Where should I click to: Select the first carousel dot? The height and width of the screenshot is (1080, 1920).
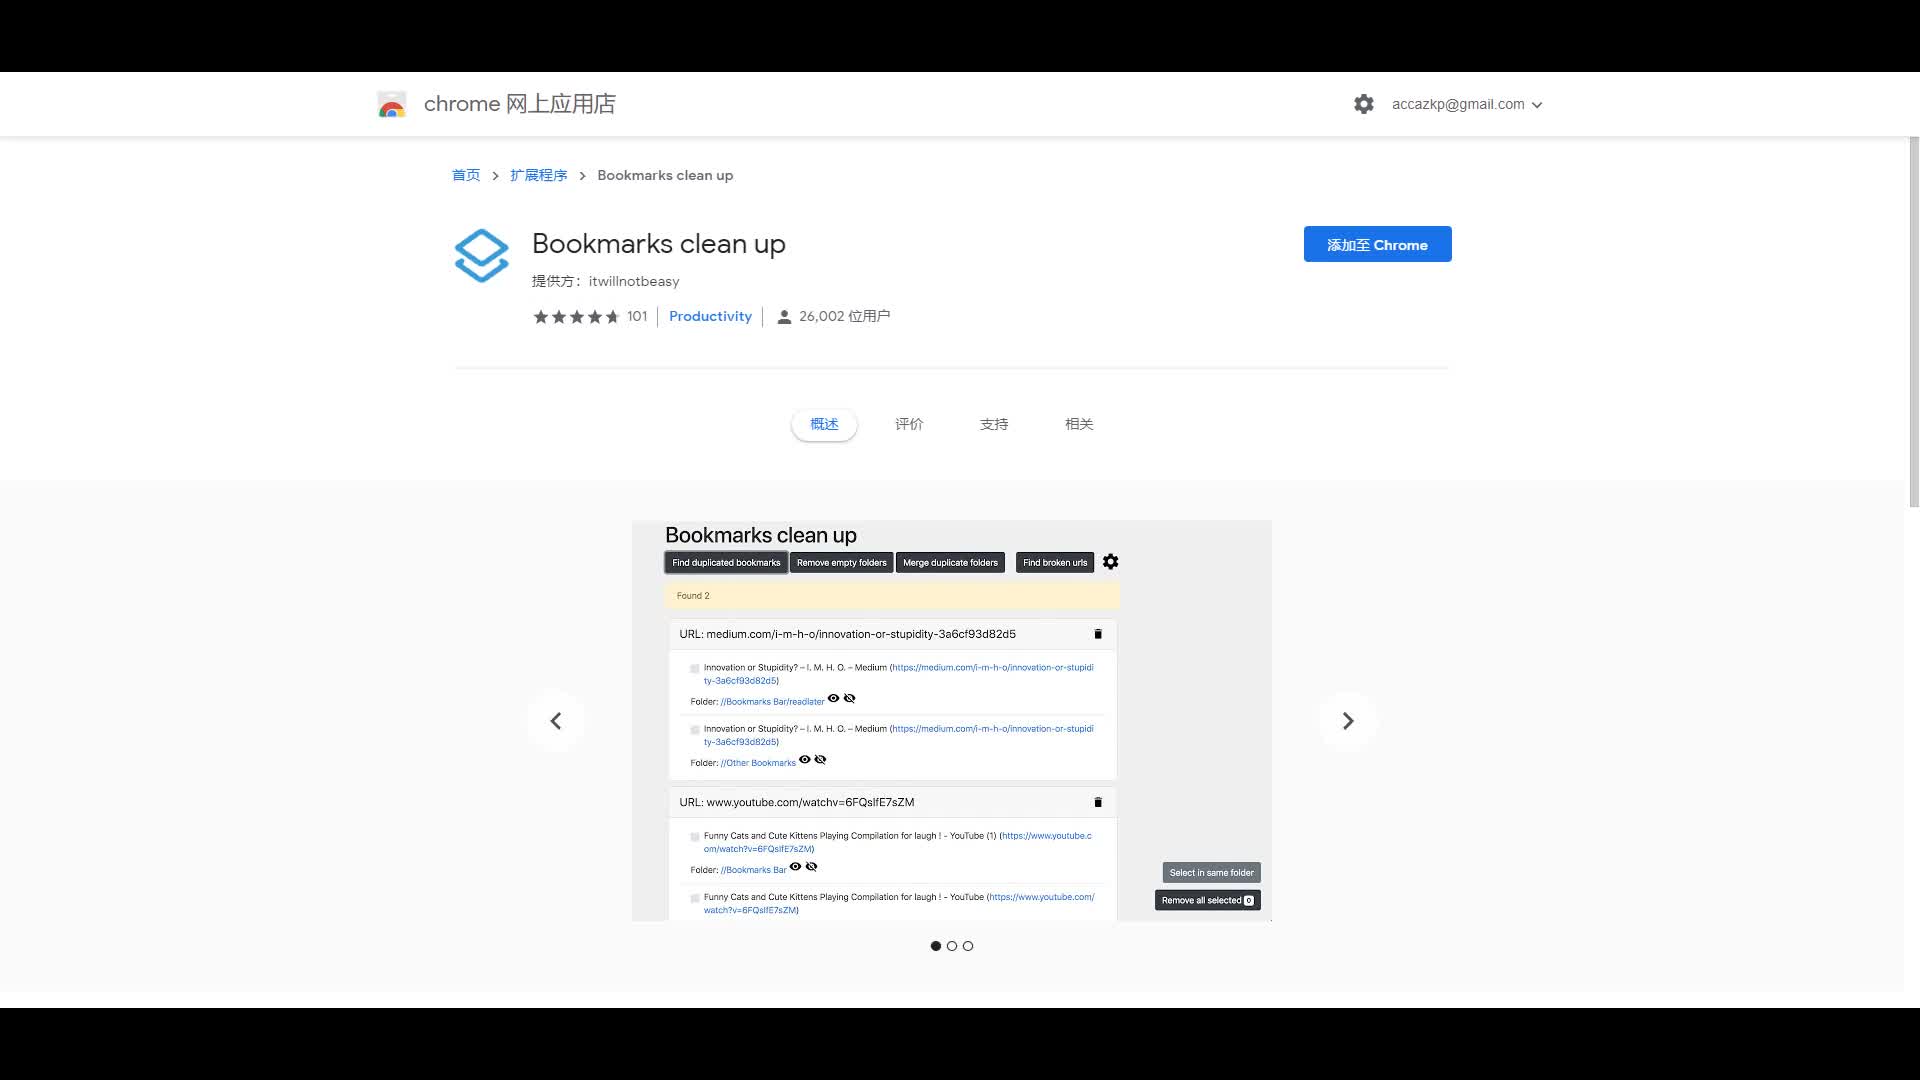pyautogui.click(x=936, y=946)
